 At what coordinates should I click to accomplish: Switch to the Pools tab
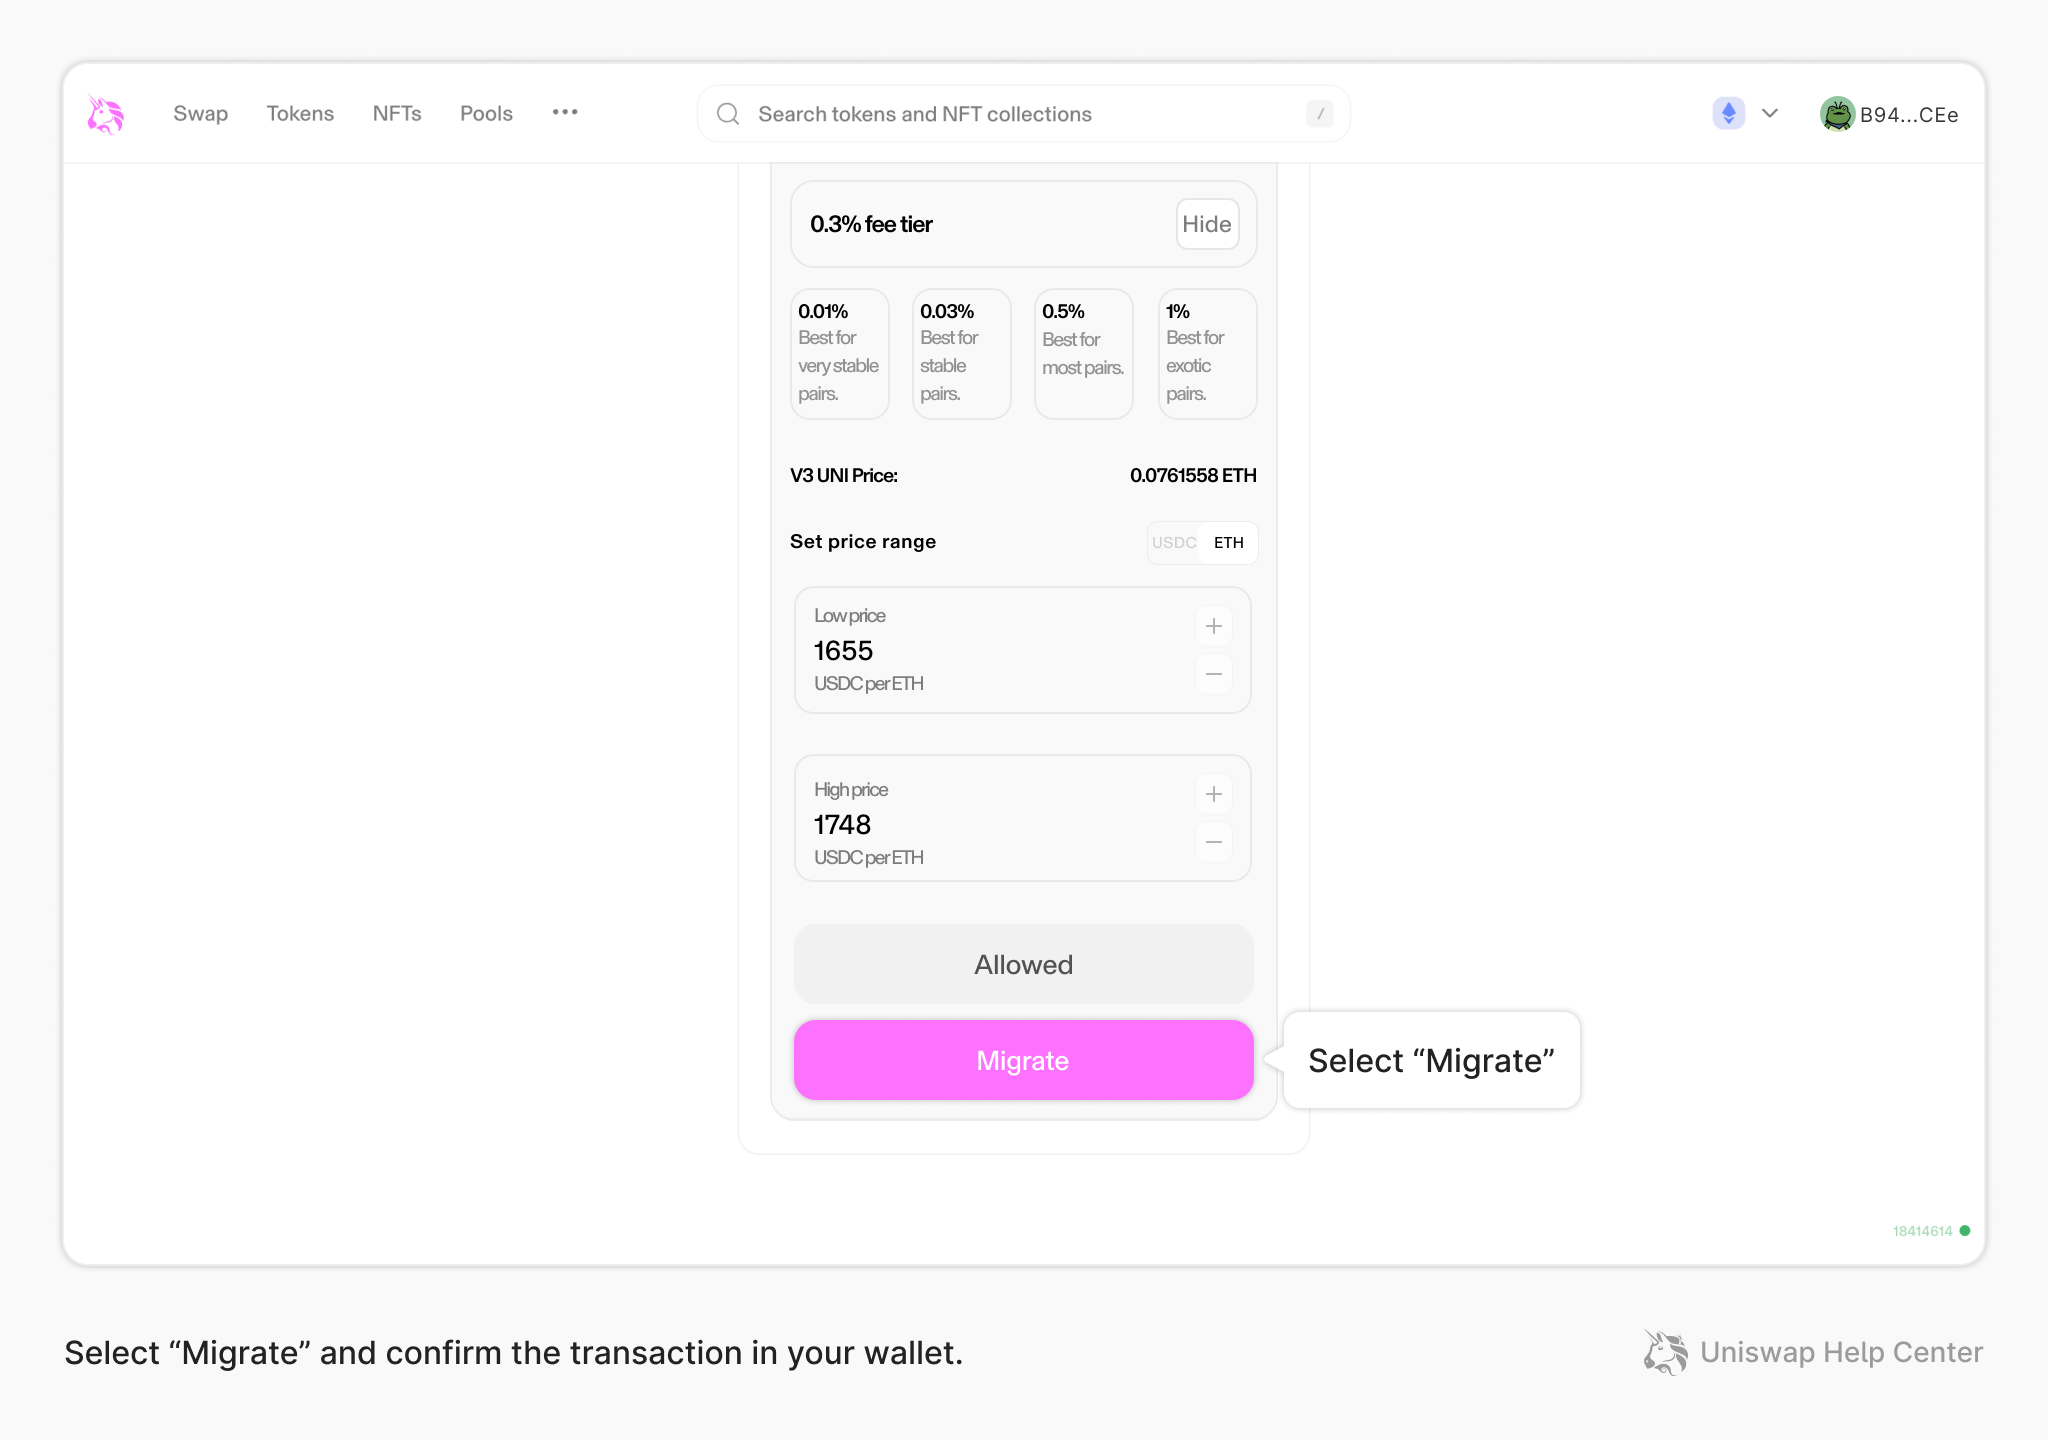[486, 113]
